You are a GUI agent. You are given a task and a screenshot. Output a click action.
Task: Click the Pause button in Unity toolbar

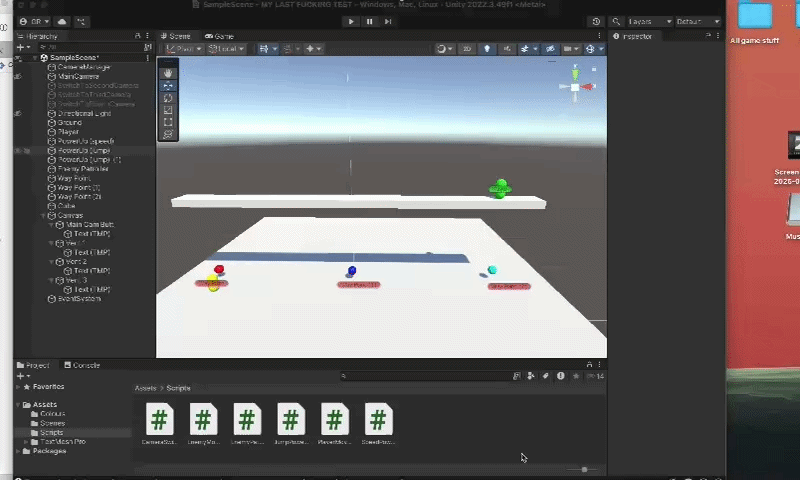369,21
